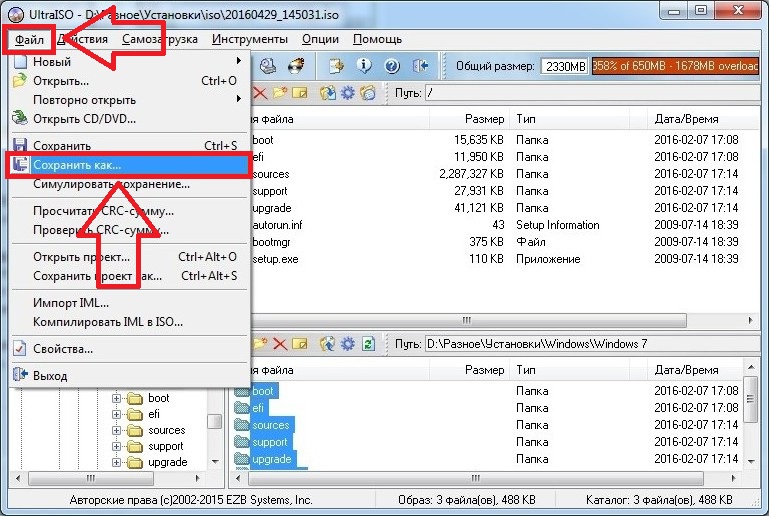Click the Info icon in the toolbar

coord(365,67)
